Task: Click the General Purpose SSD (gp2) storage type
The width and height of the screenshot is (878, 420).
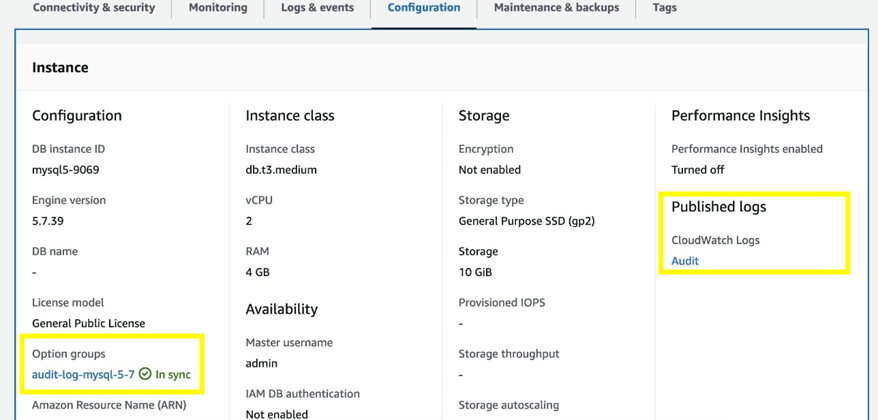Action: point(526,221)
